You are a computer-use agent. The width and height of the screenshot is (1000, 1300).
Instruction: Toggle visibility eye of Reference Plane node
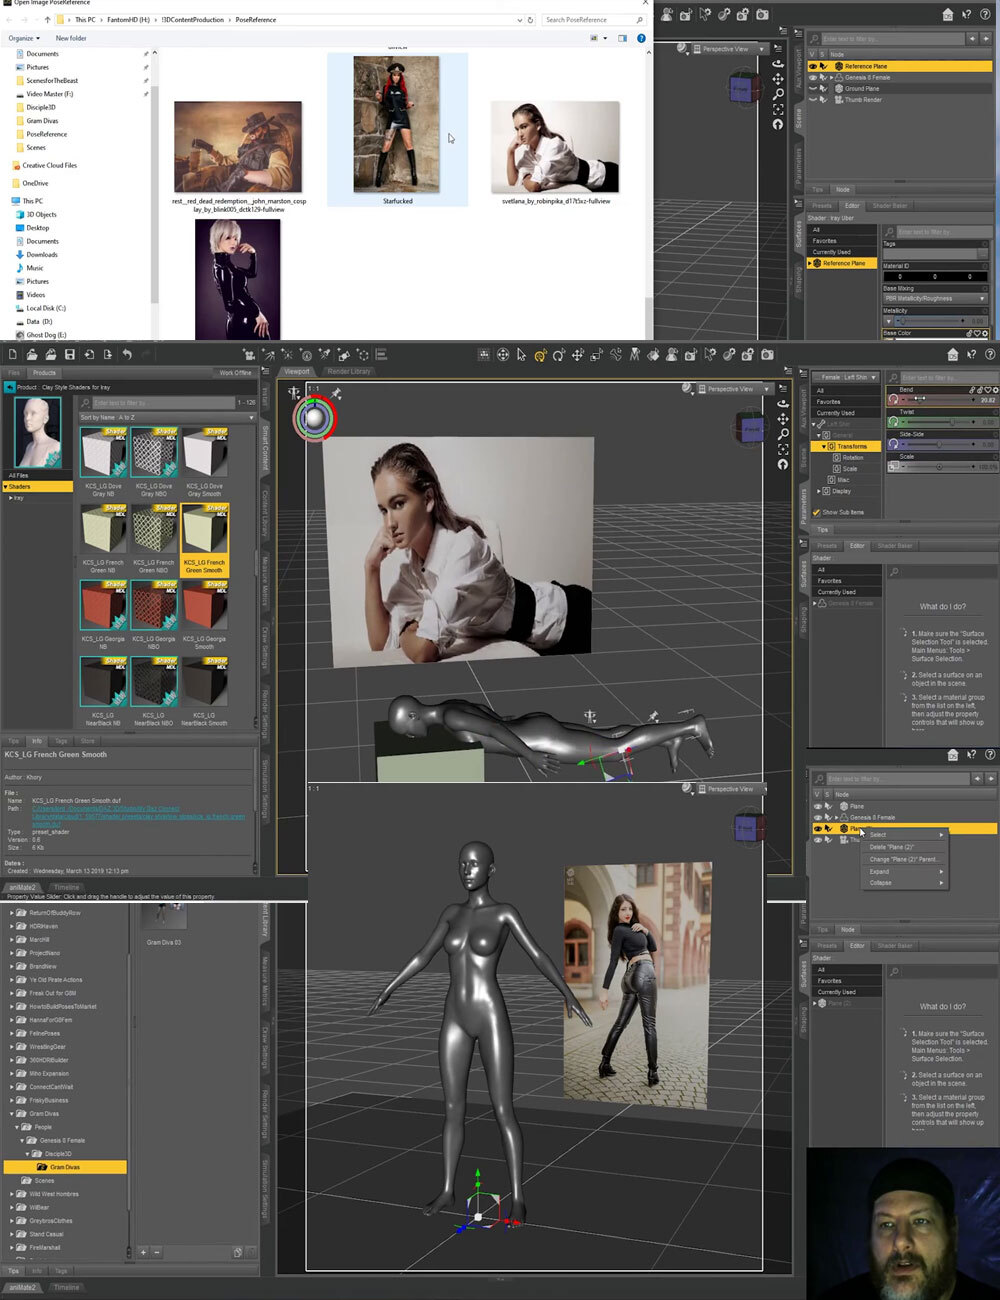[x=813, y=66]
